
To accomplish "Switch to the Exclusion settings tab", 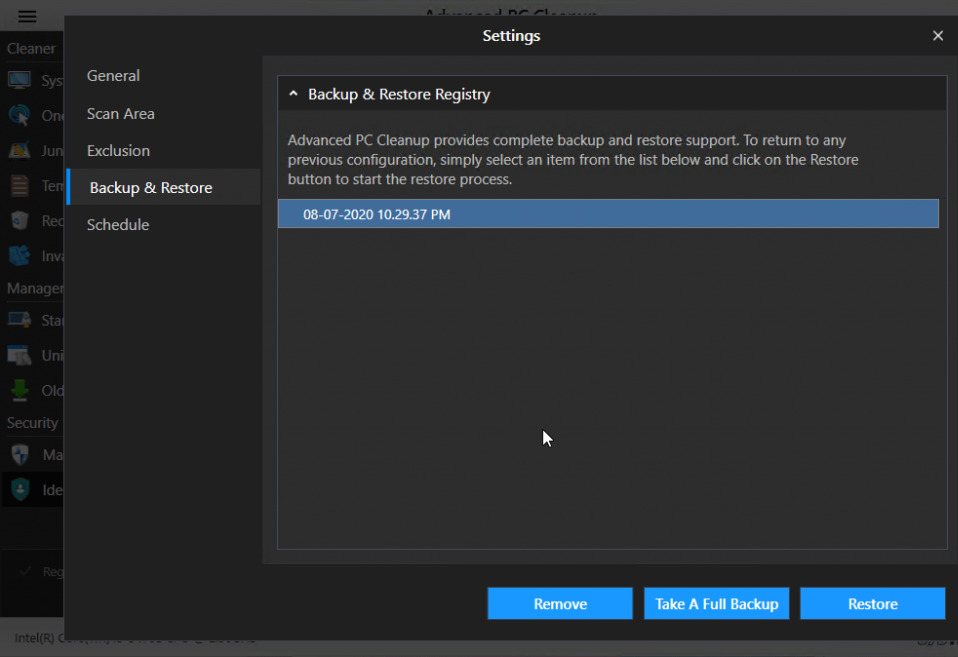I will click(x=118, y=150).
